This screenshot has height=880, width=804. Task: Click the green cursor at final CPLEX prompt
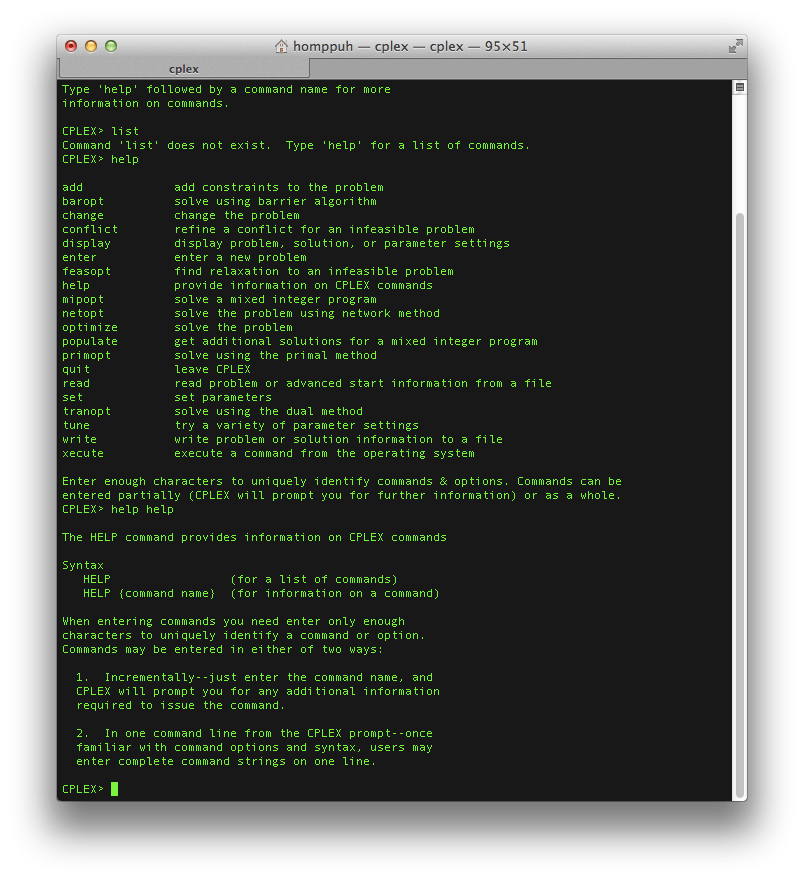pos(114,789)
